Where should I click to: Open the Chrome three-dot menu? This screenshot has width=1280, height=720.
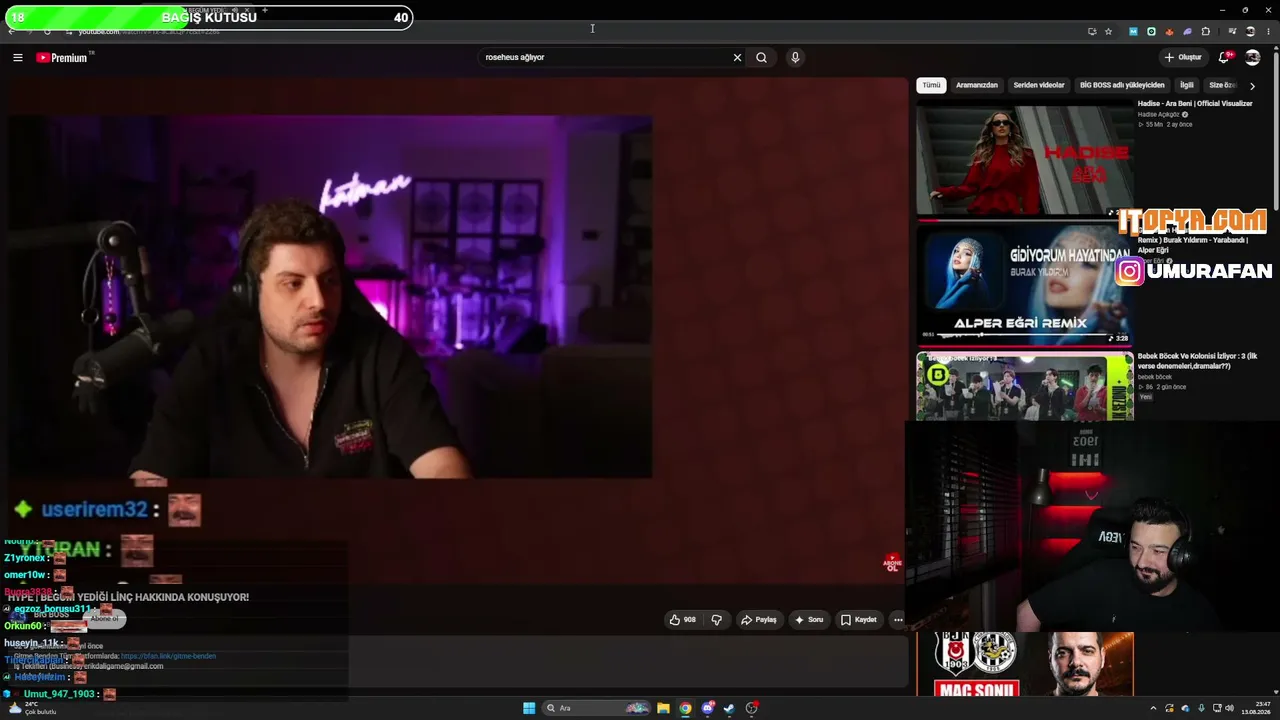(x=1268, y=32)
